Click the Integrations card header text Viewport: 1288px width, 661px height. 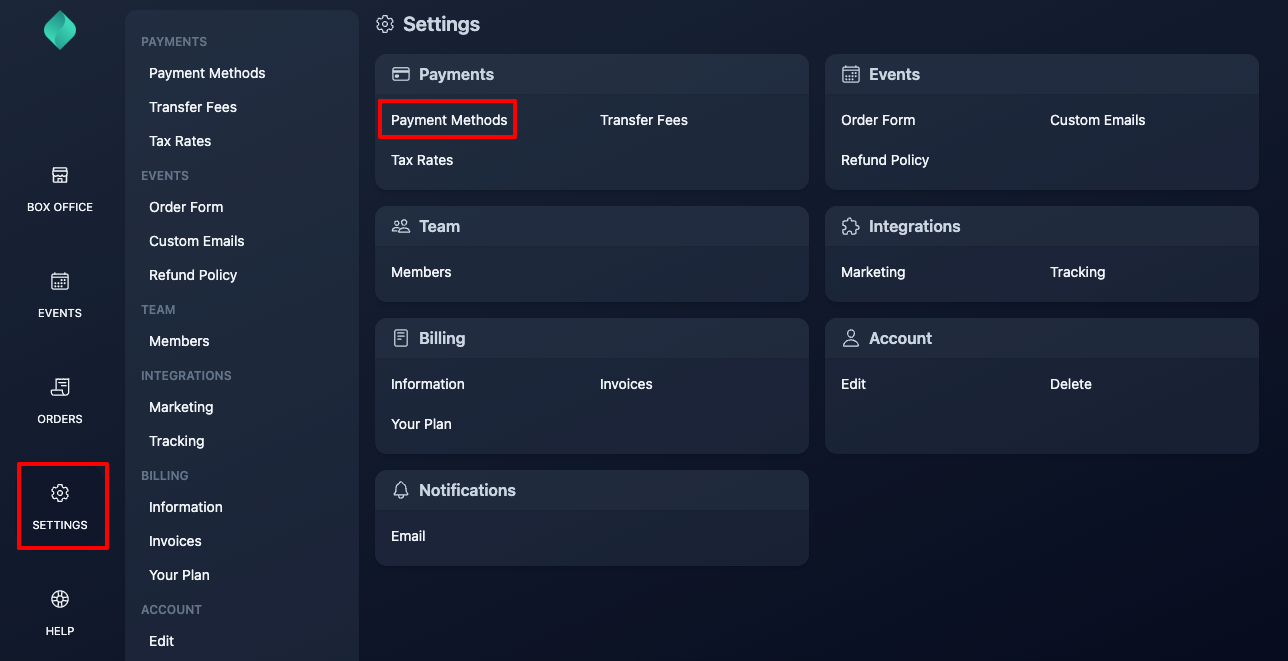(x=914, y=226)
